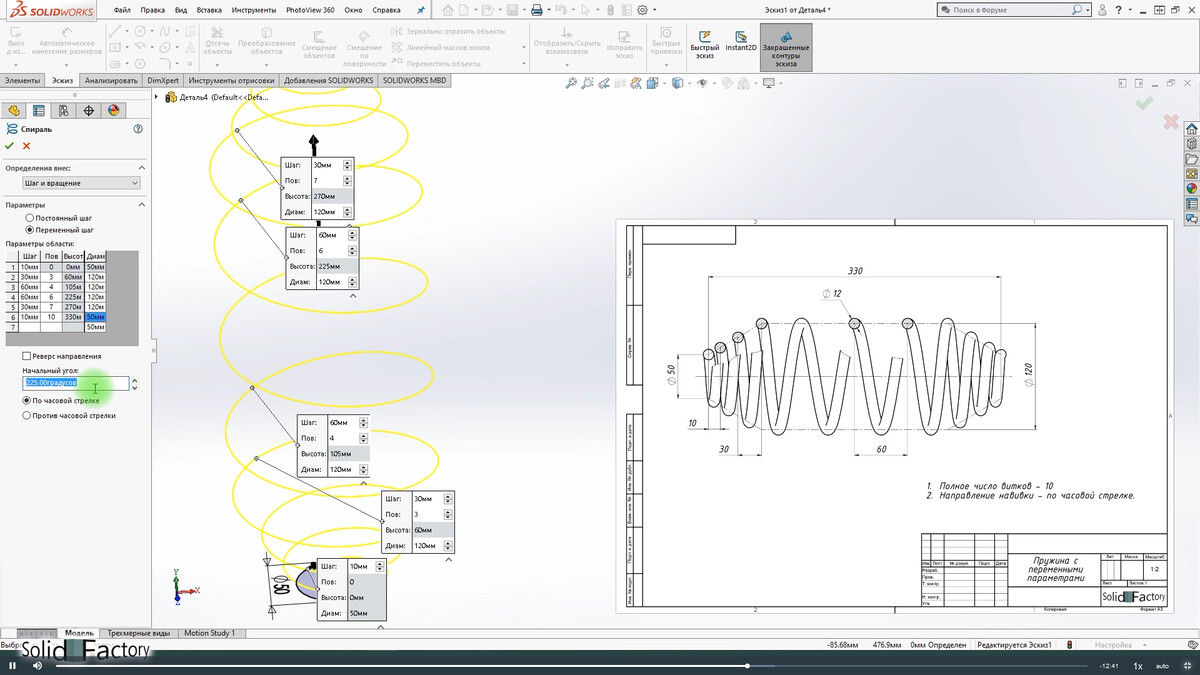Click the Начальный угол input field
This screenshot has height=675, width=1200.
76,383
